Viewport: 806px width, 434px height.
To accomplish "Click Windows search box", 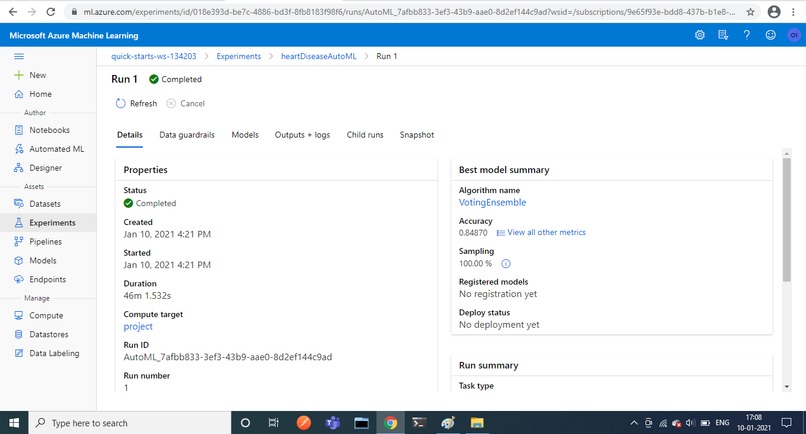I will pos(130,423).
